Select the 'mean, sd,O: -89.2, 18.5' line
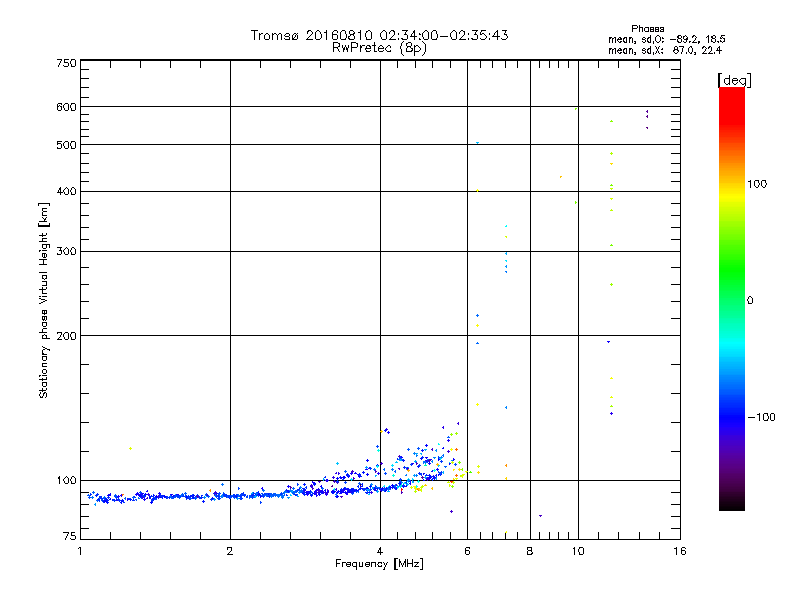This screenshot has height=600, width=800. click(x=667, y=39)
